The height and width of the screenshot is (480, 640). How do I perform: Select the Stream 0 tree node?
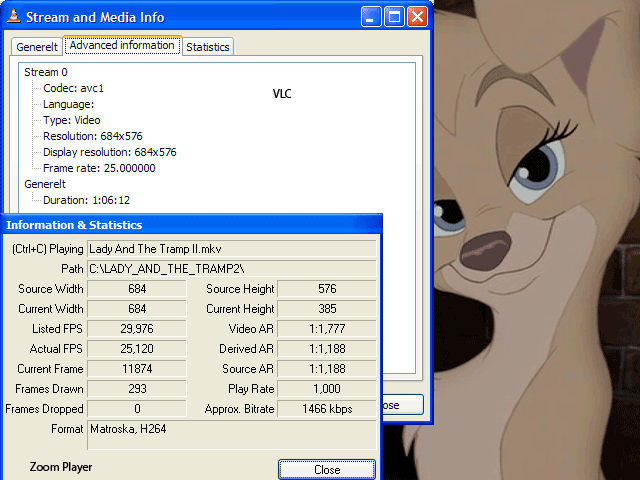(x=46, y=72)
